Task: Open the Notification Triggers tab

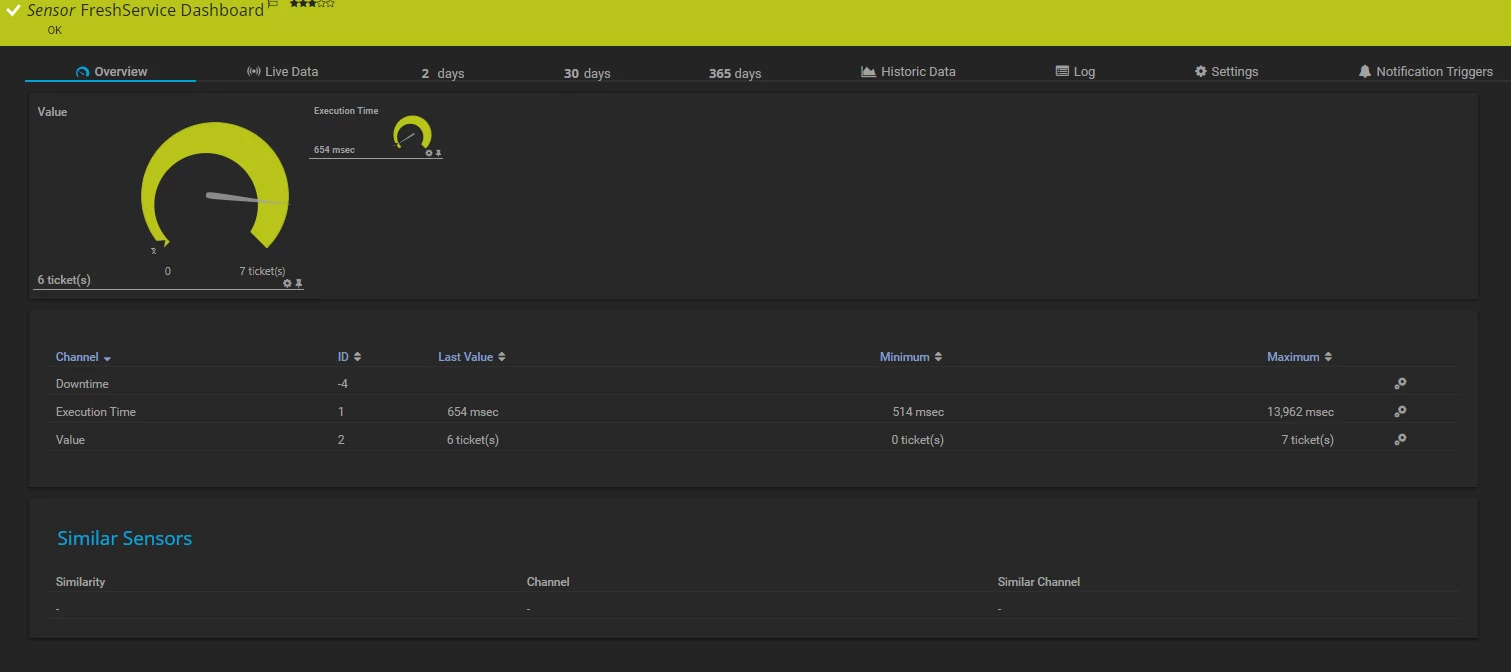Action: (x=1425, y=72)
